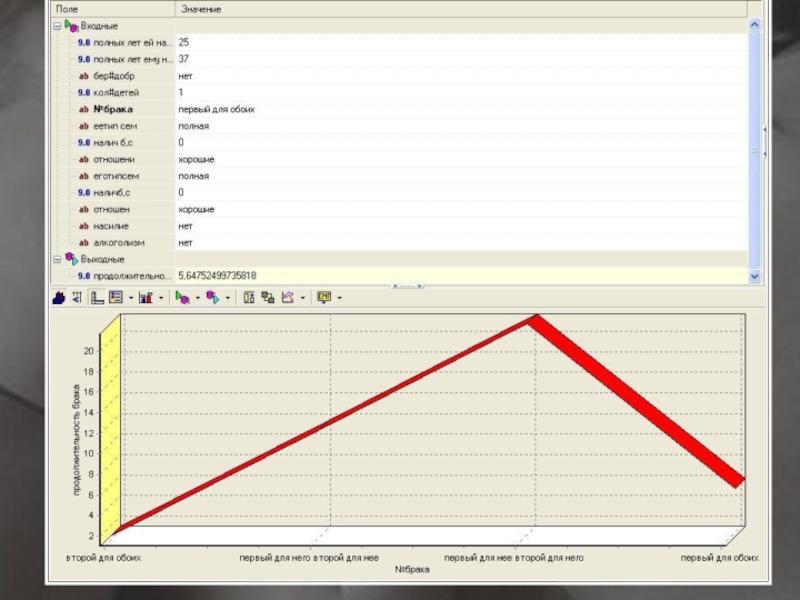Click the line graph icon in toolbar

(x=288, y=297)
